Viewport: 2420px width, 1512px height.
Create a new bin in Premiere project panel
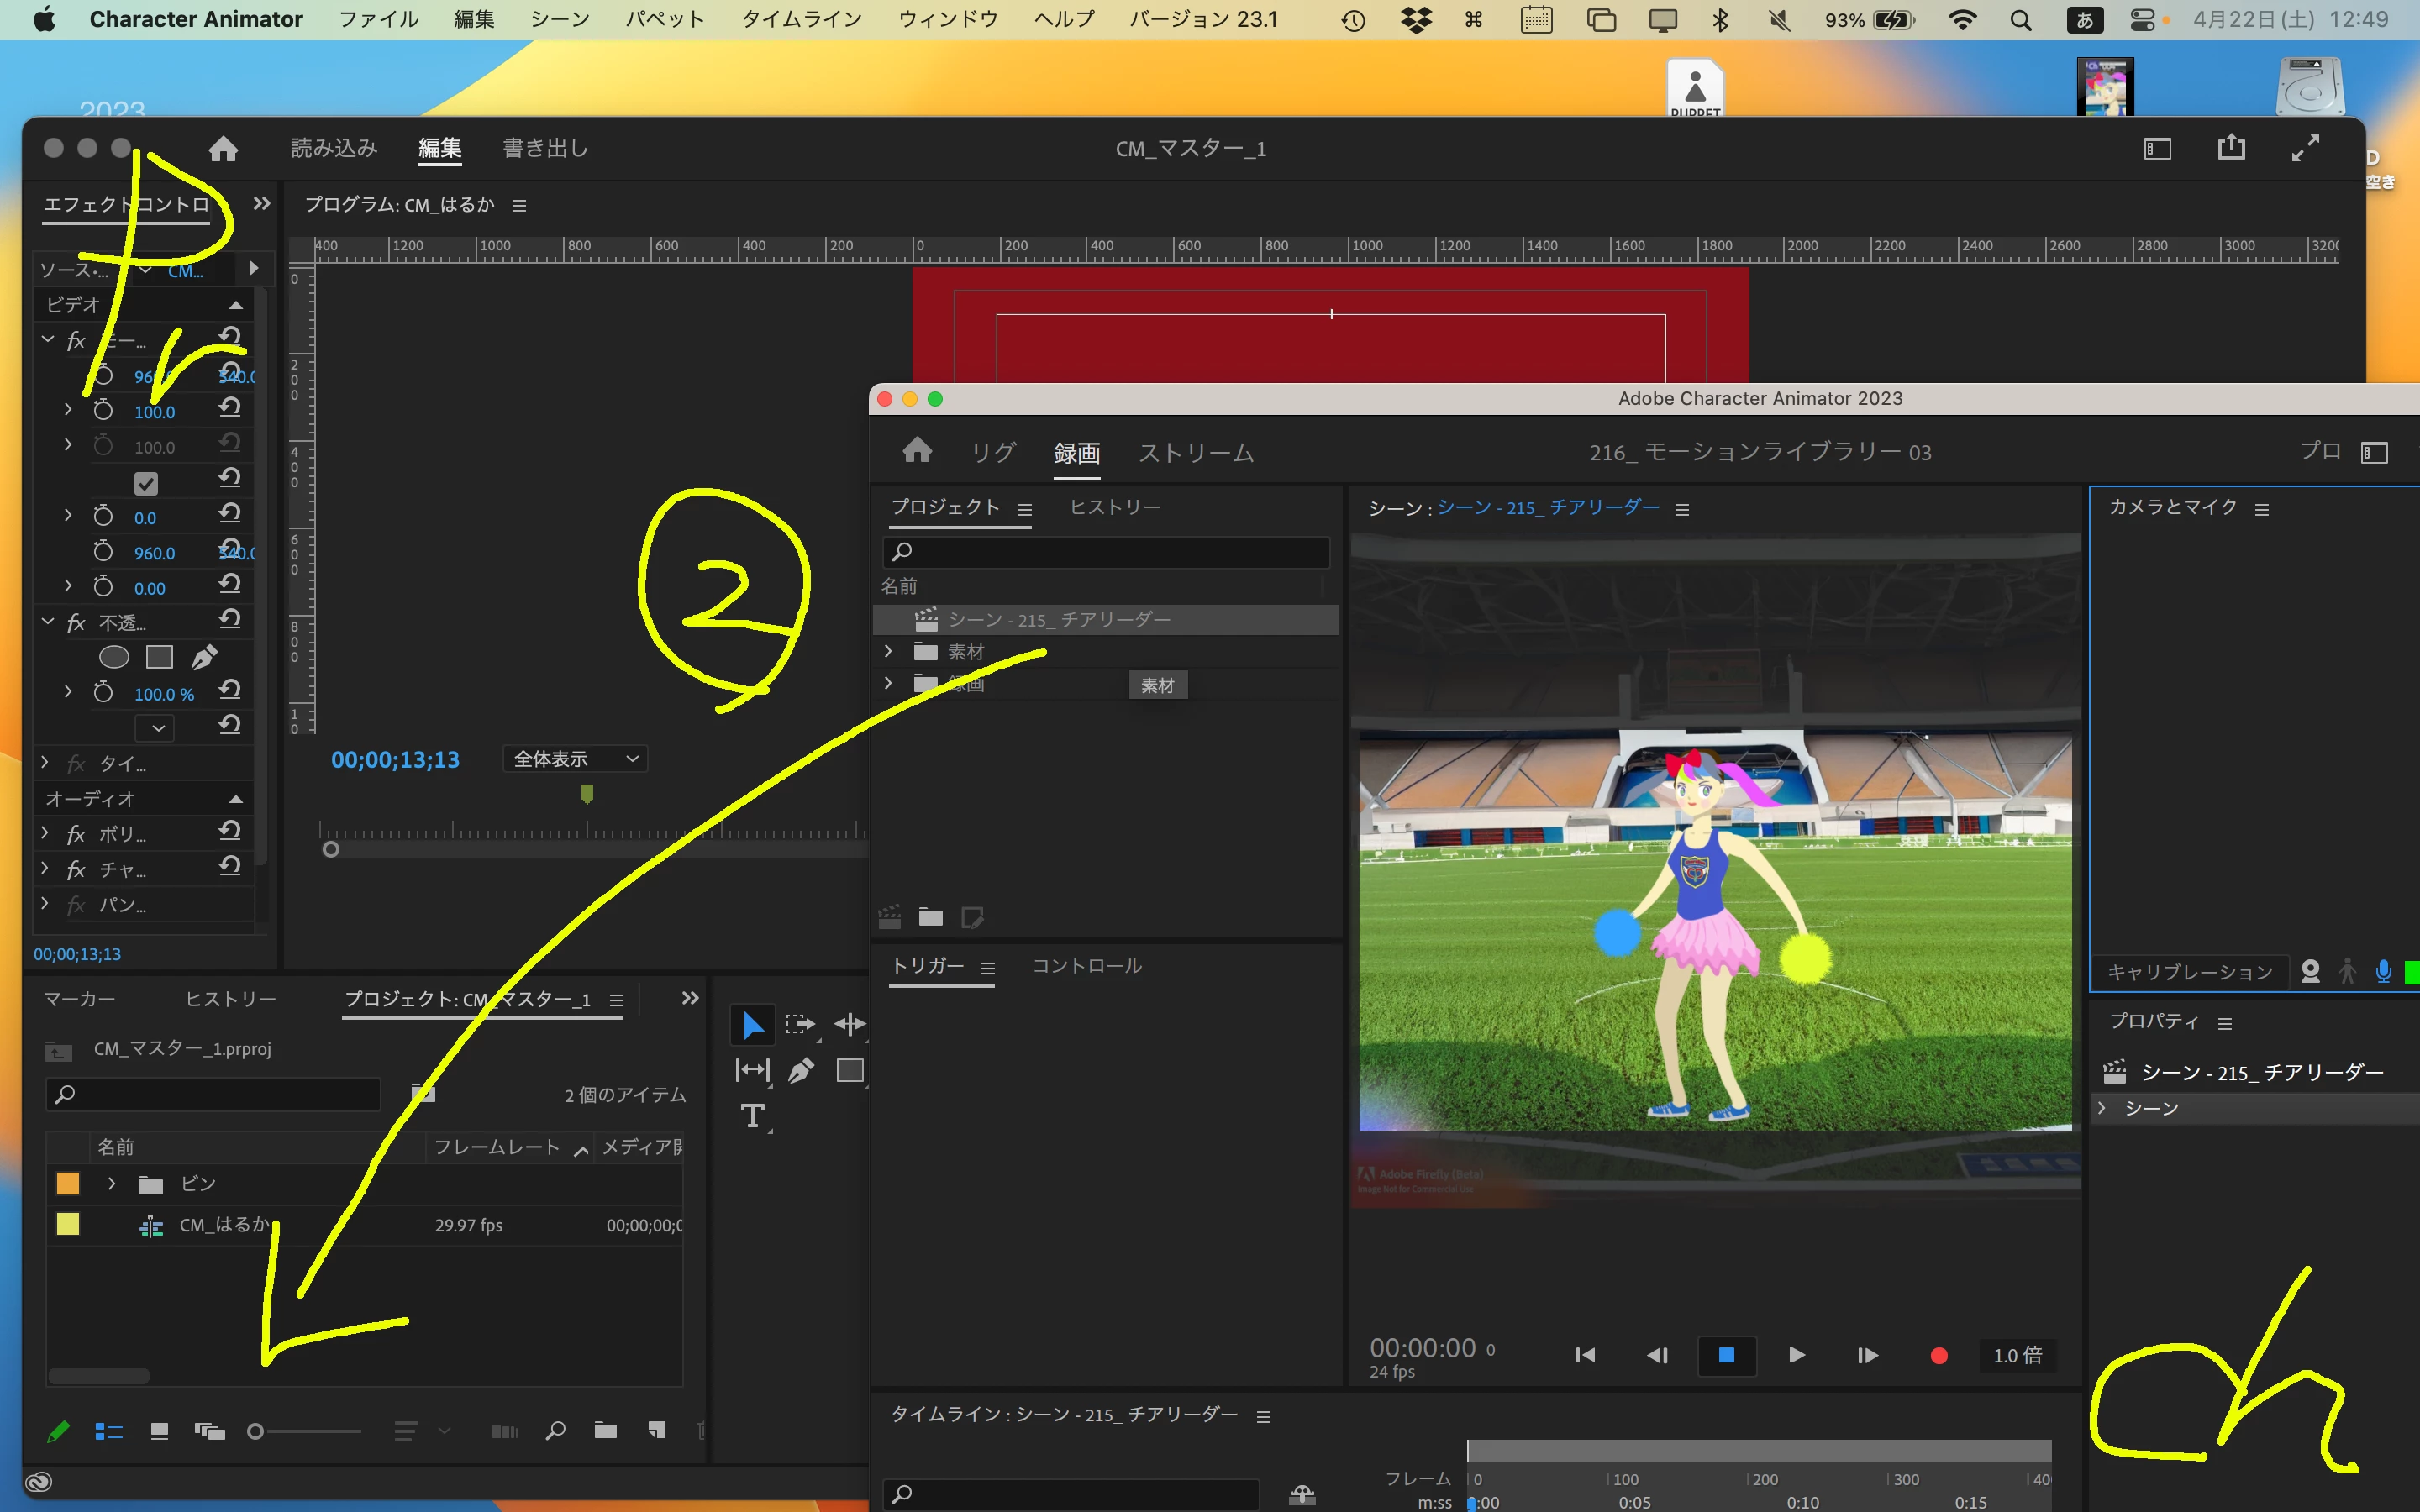click(x=605, y=1431)
